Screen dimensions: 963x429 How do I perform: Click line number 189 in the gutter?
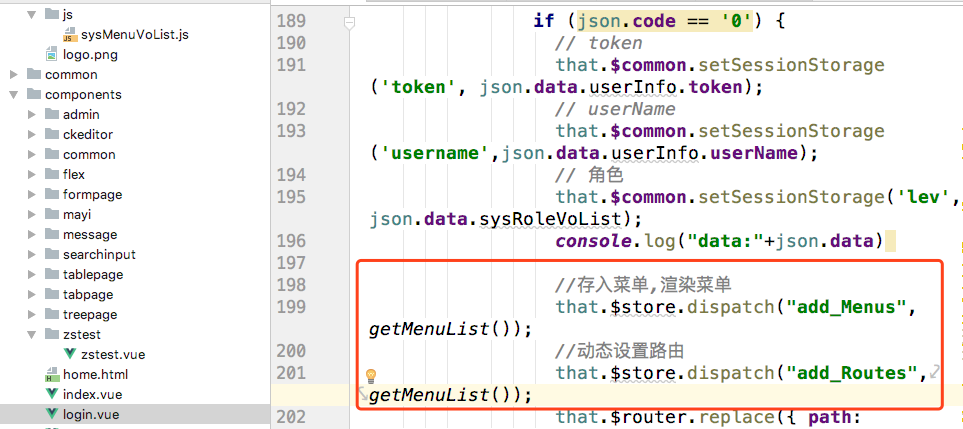tap(291, 21)
